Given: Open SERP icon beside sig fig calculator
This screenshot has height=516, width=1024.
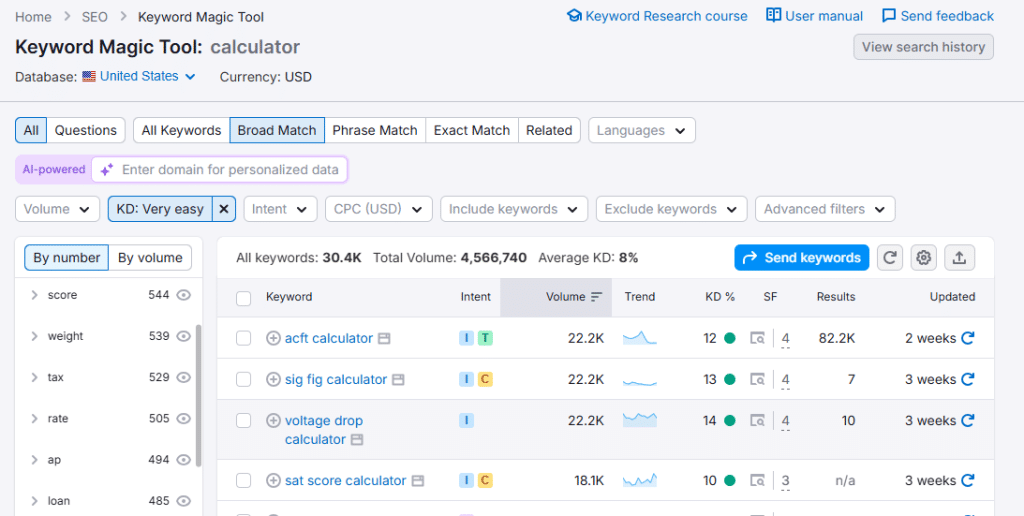Looking at the screenshot, I should tap(398, 379).
